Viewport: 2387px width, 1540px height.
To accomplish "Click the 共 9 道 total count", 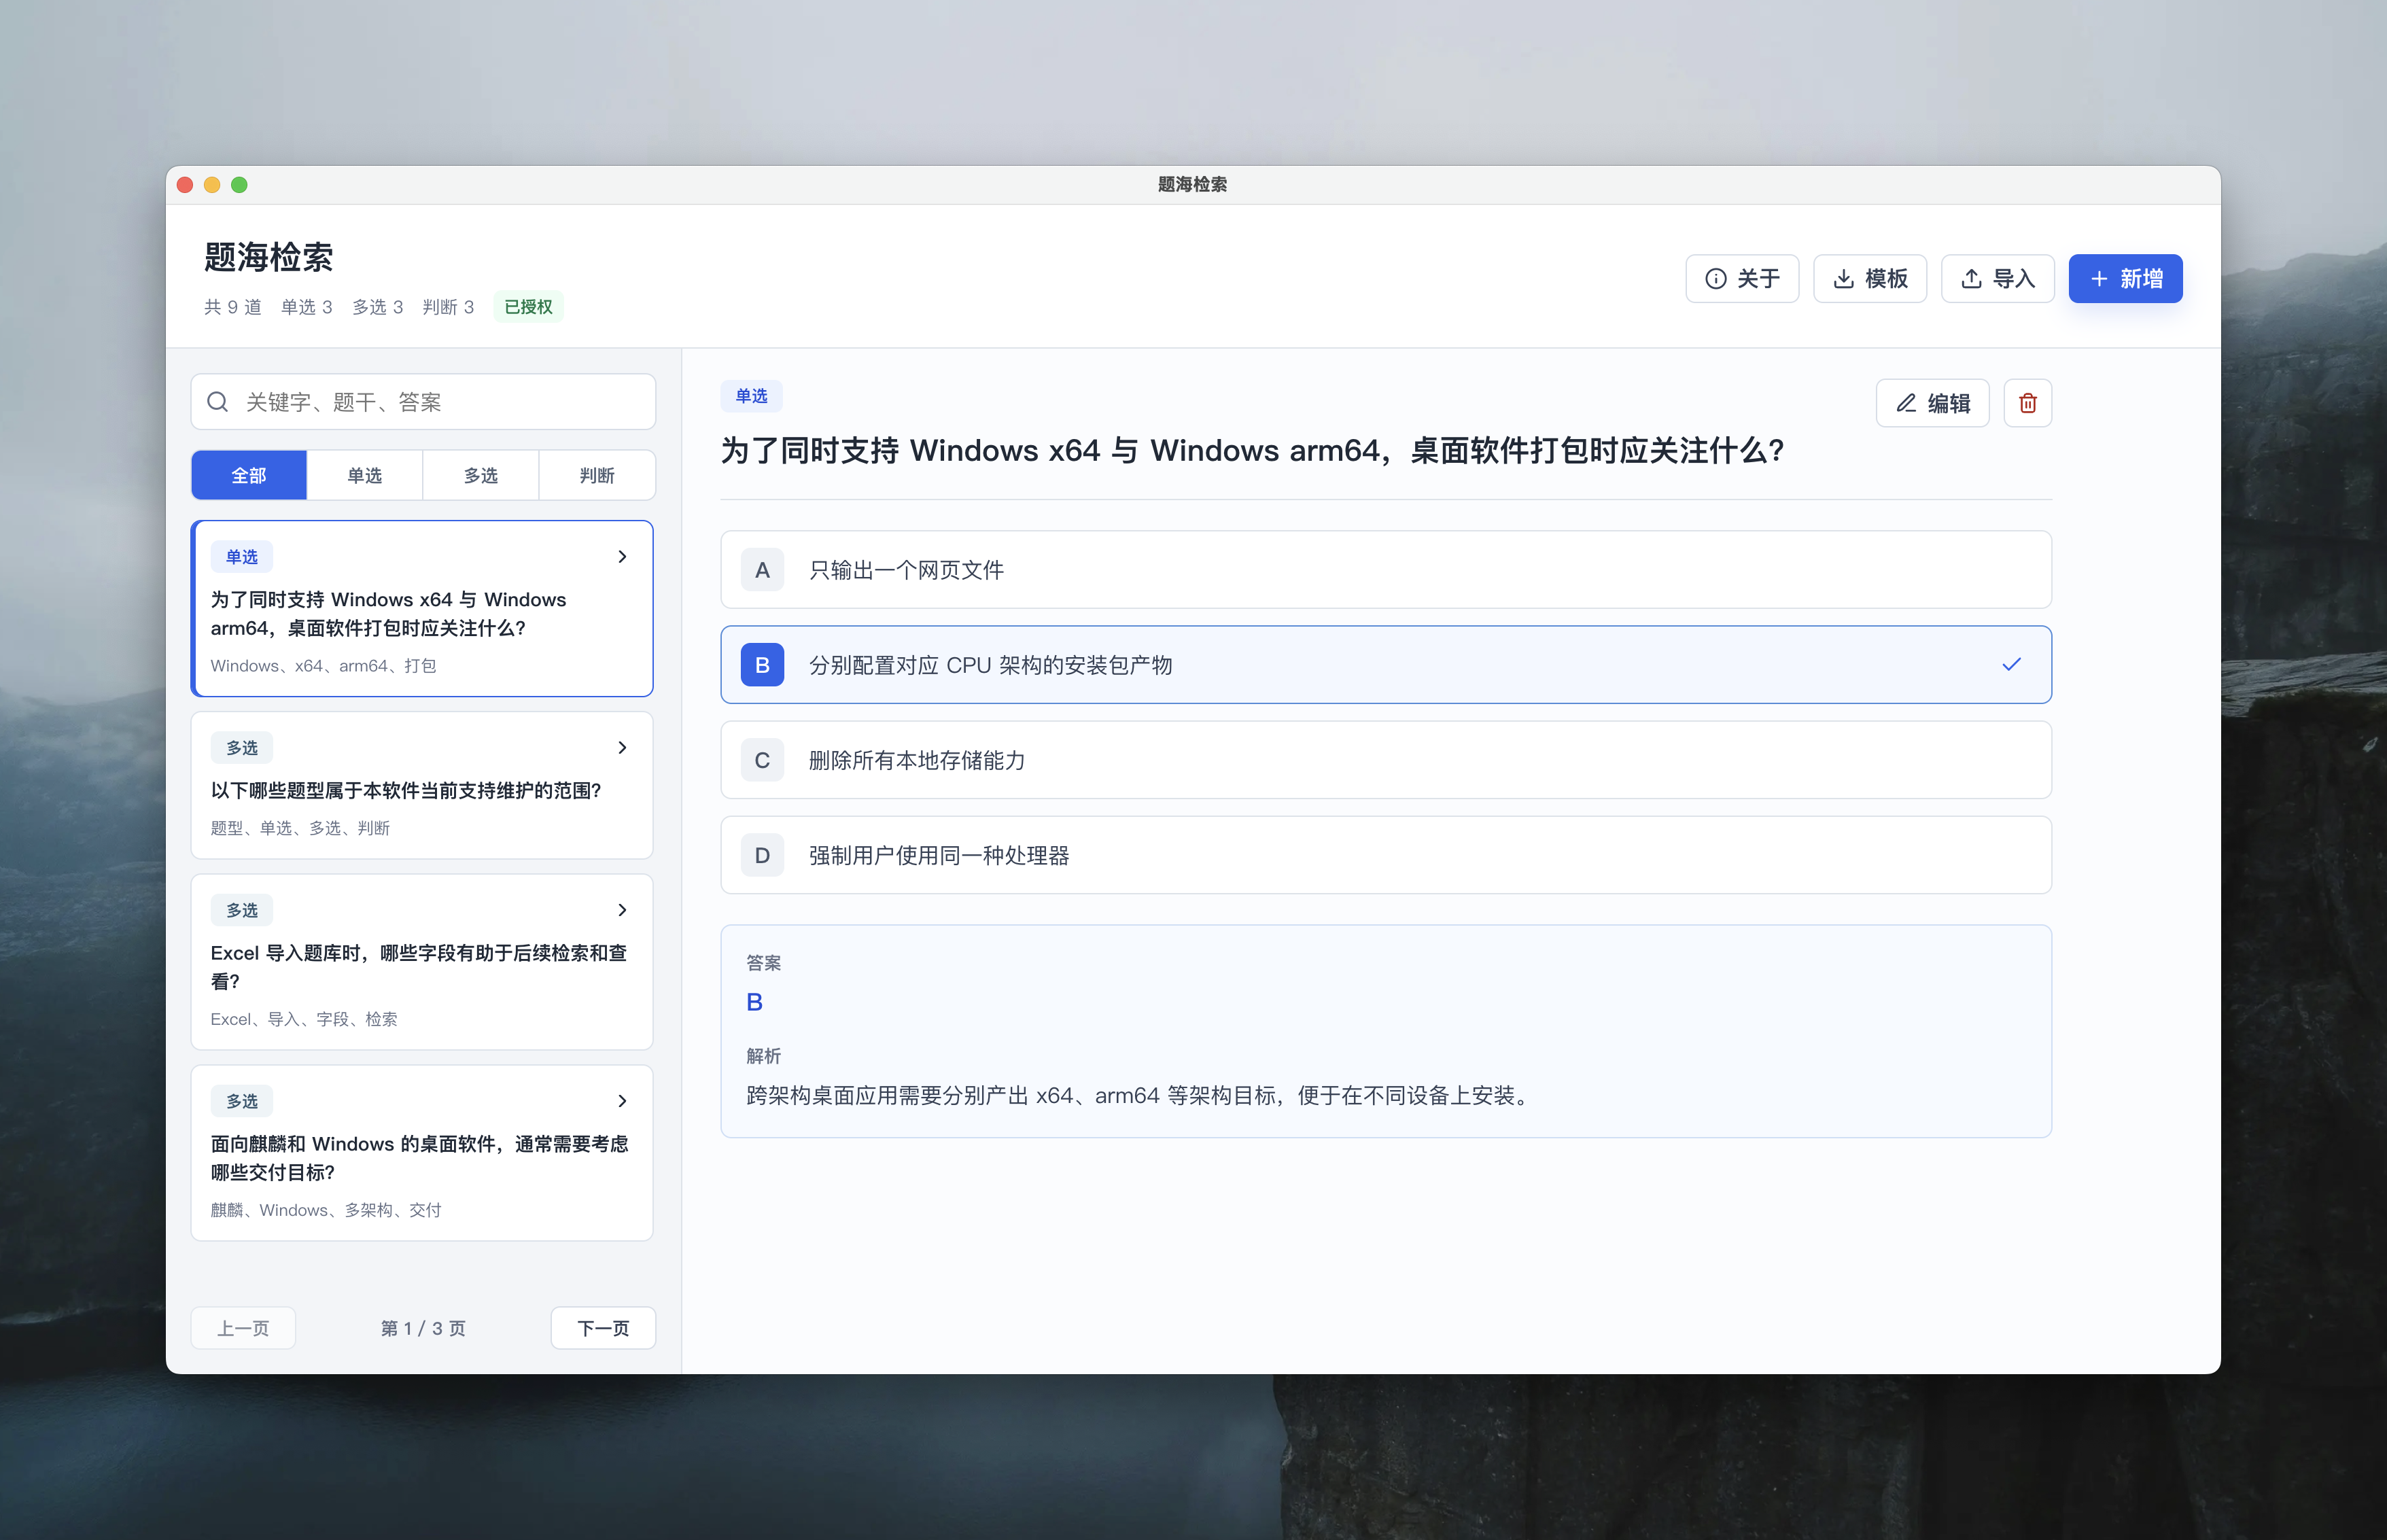I will tap(233, 307).
